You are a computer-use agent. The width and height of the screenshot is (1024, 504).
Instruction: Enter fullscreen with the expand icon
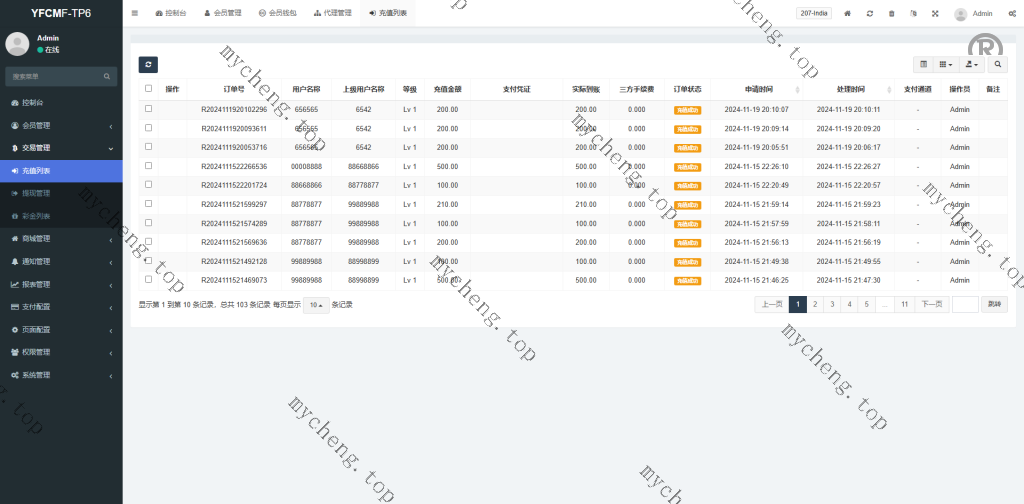[935, 14]
